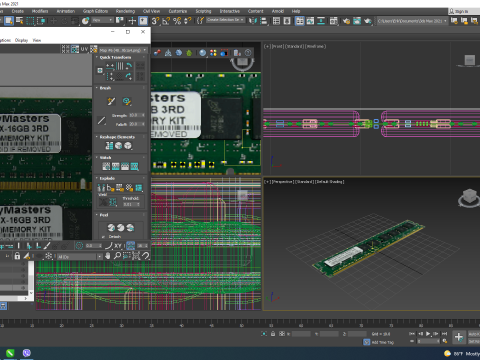
Task: Toggle the 3D Snaps icon
Action: click(155, 21)
